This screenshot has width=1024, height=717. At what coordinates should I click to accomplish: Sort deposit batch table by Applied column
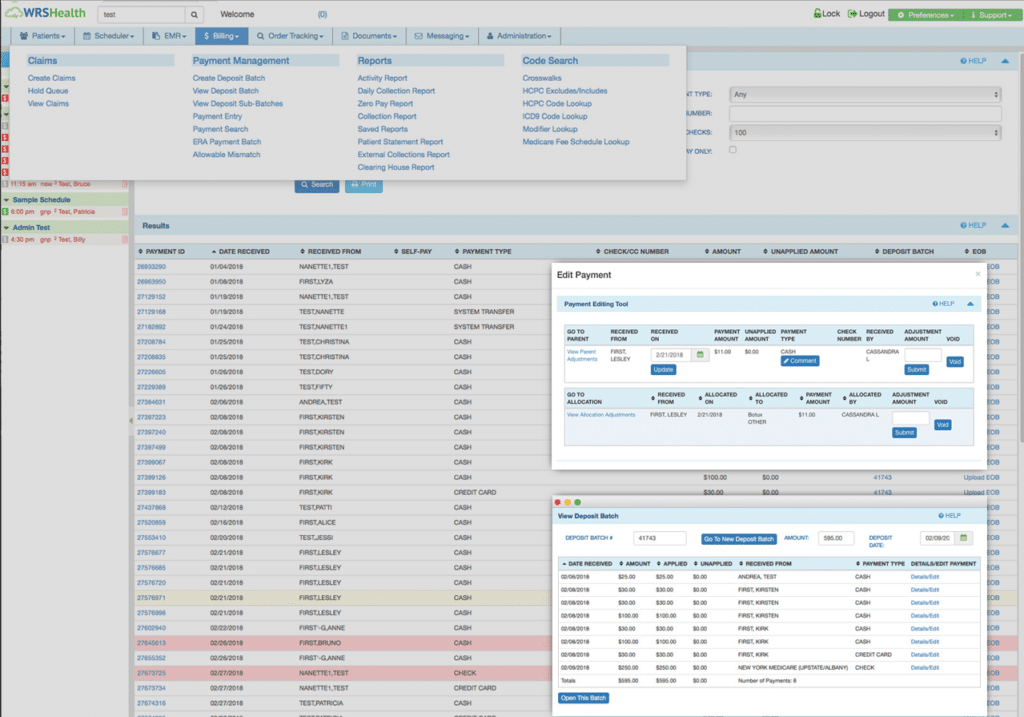672,564
